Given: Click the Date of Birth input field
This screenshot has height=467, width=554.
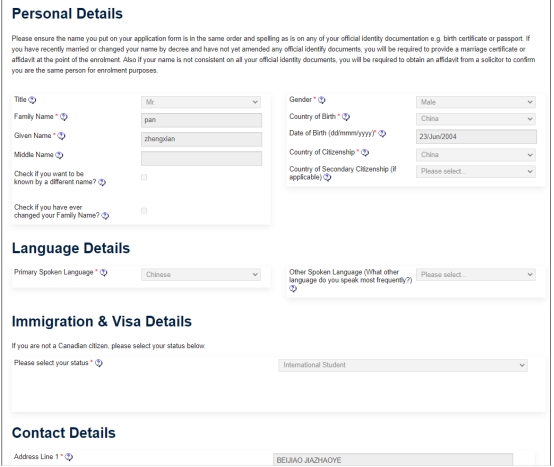Looking at the screenshot, I should (476, 137).
